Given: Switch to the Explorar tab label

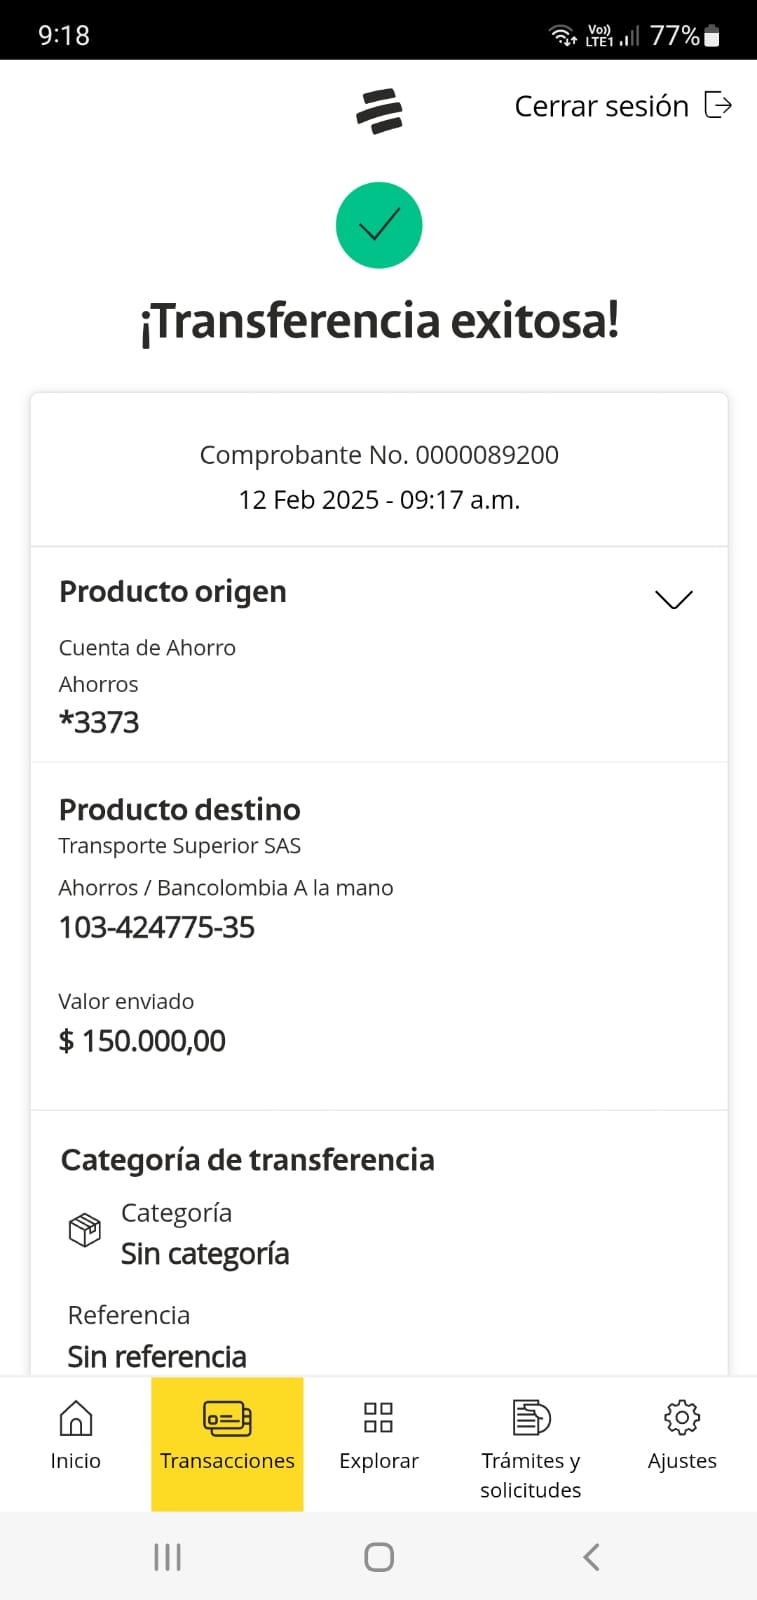Looking at the screenshot, I should (x=378, y=1461).
